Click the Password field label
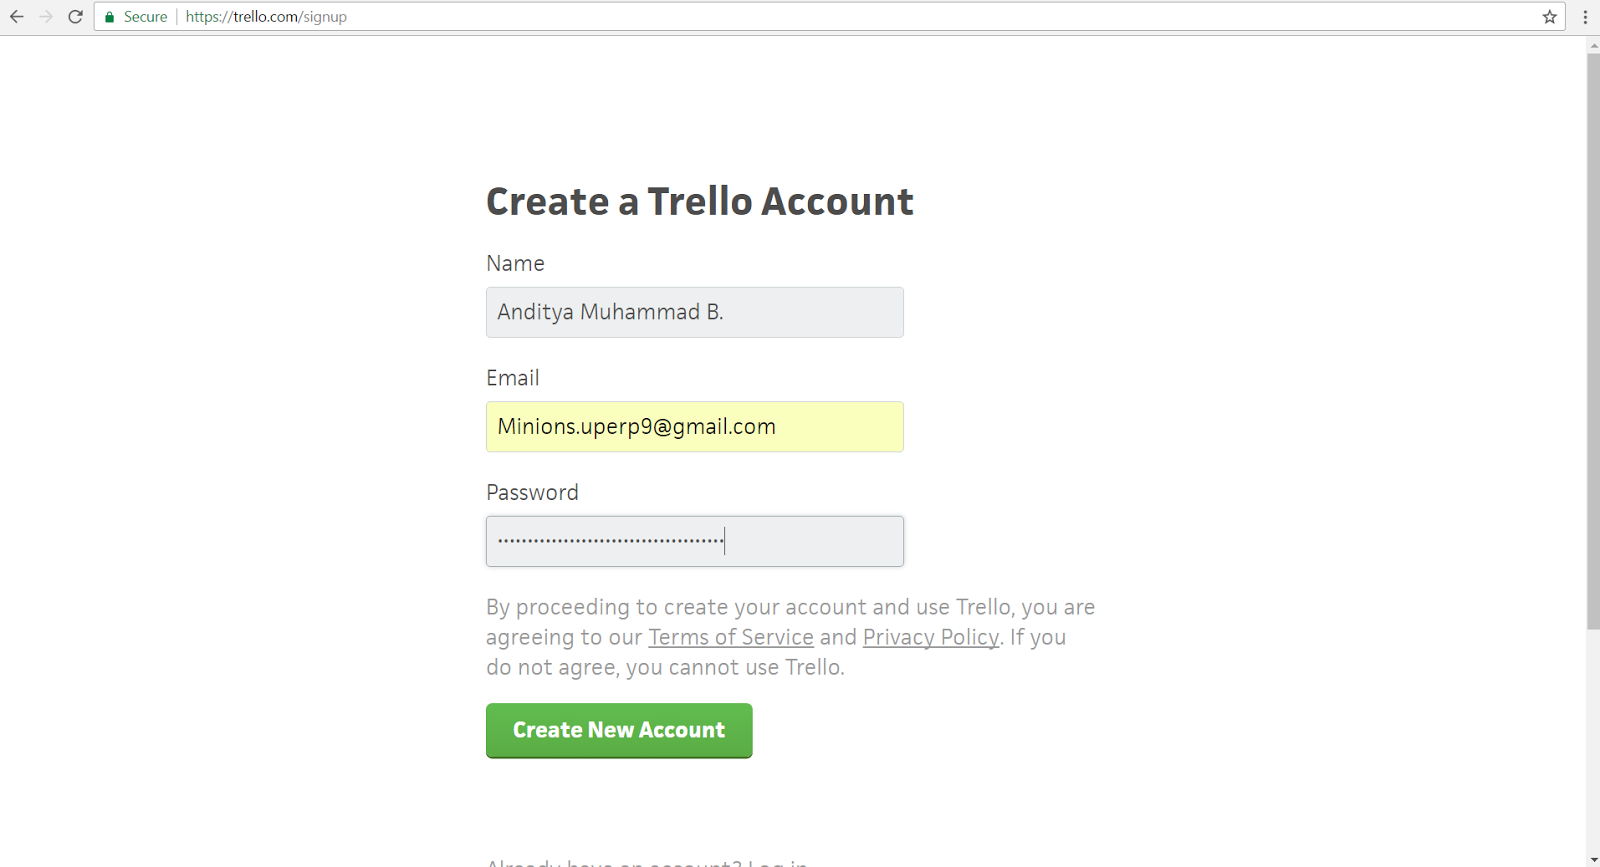Viewport: 1600px width, 867px height. [532, 492]
